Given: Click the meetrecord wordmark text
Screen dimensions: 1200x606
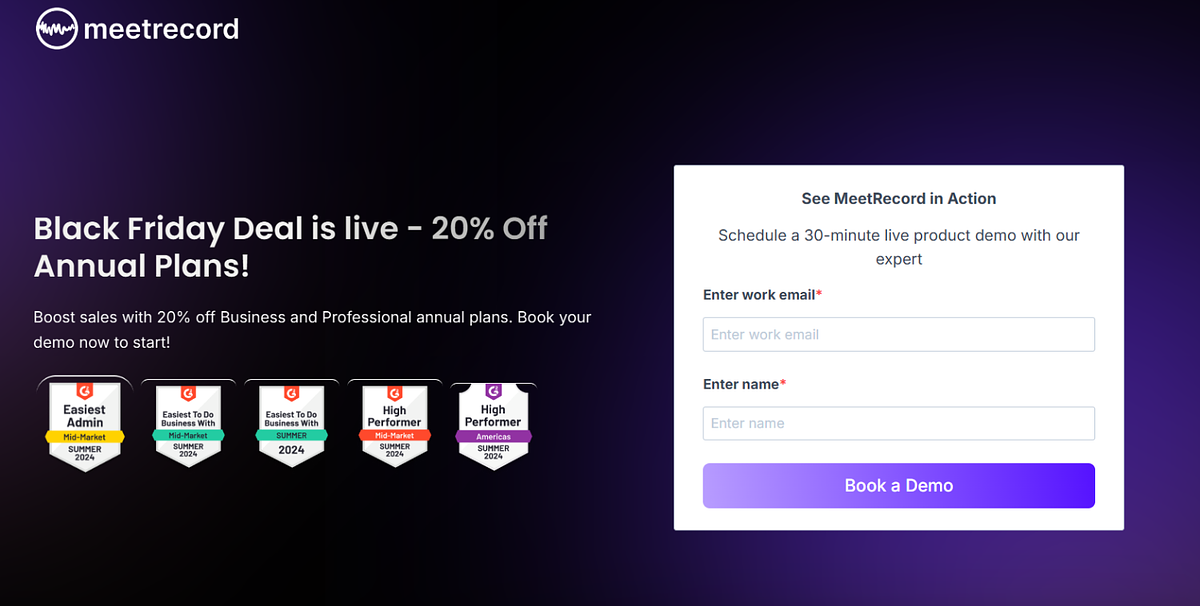Looking at the screenshot, I should click(x=161, y=29).
